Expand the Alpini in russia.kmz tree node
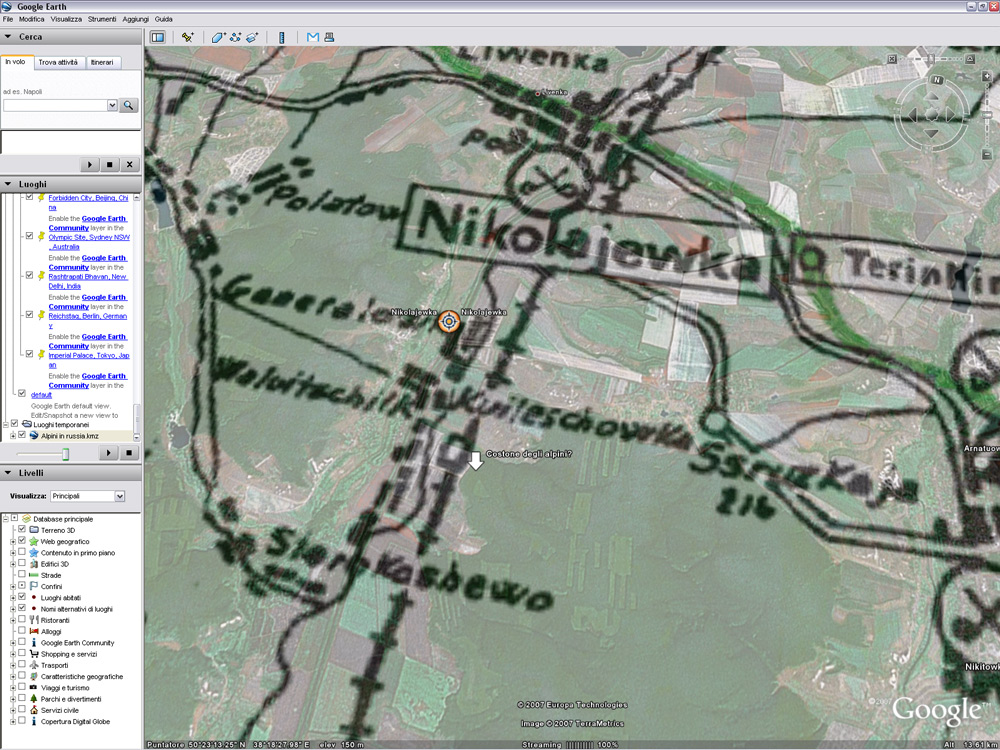This screenshot has width=1000, height=750. pos(13,436)
